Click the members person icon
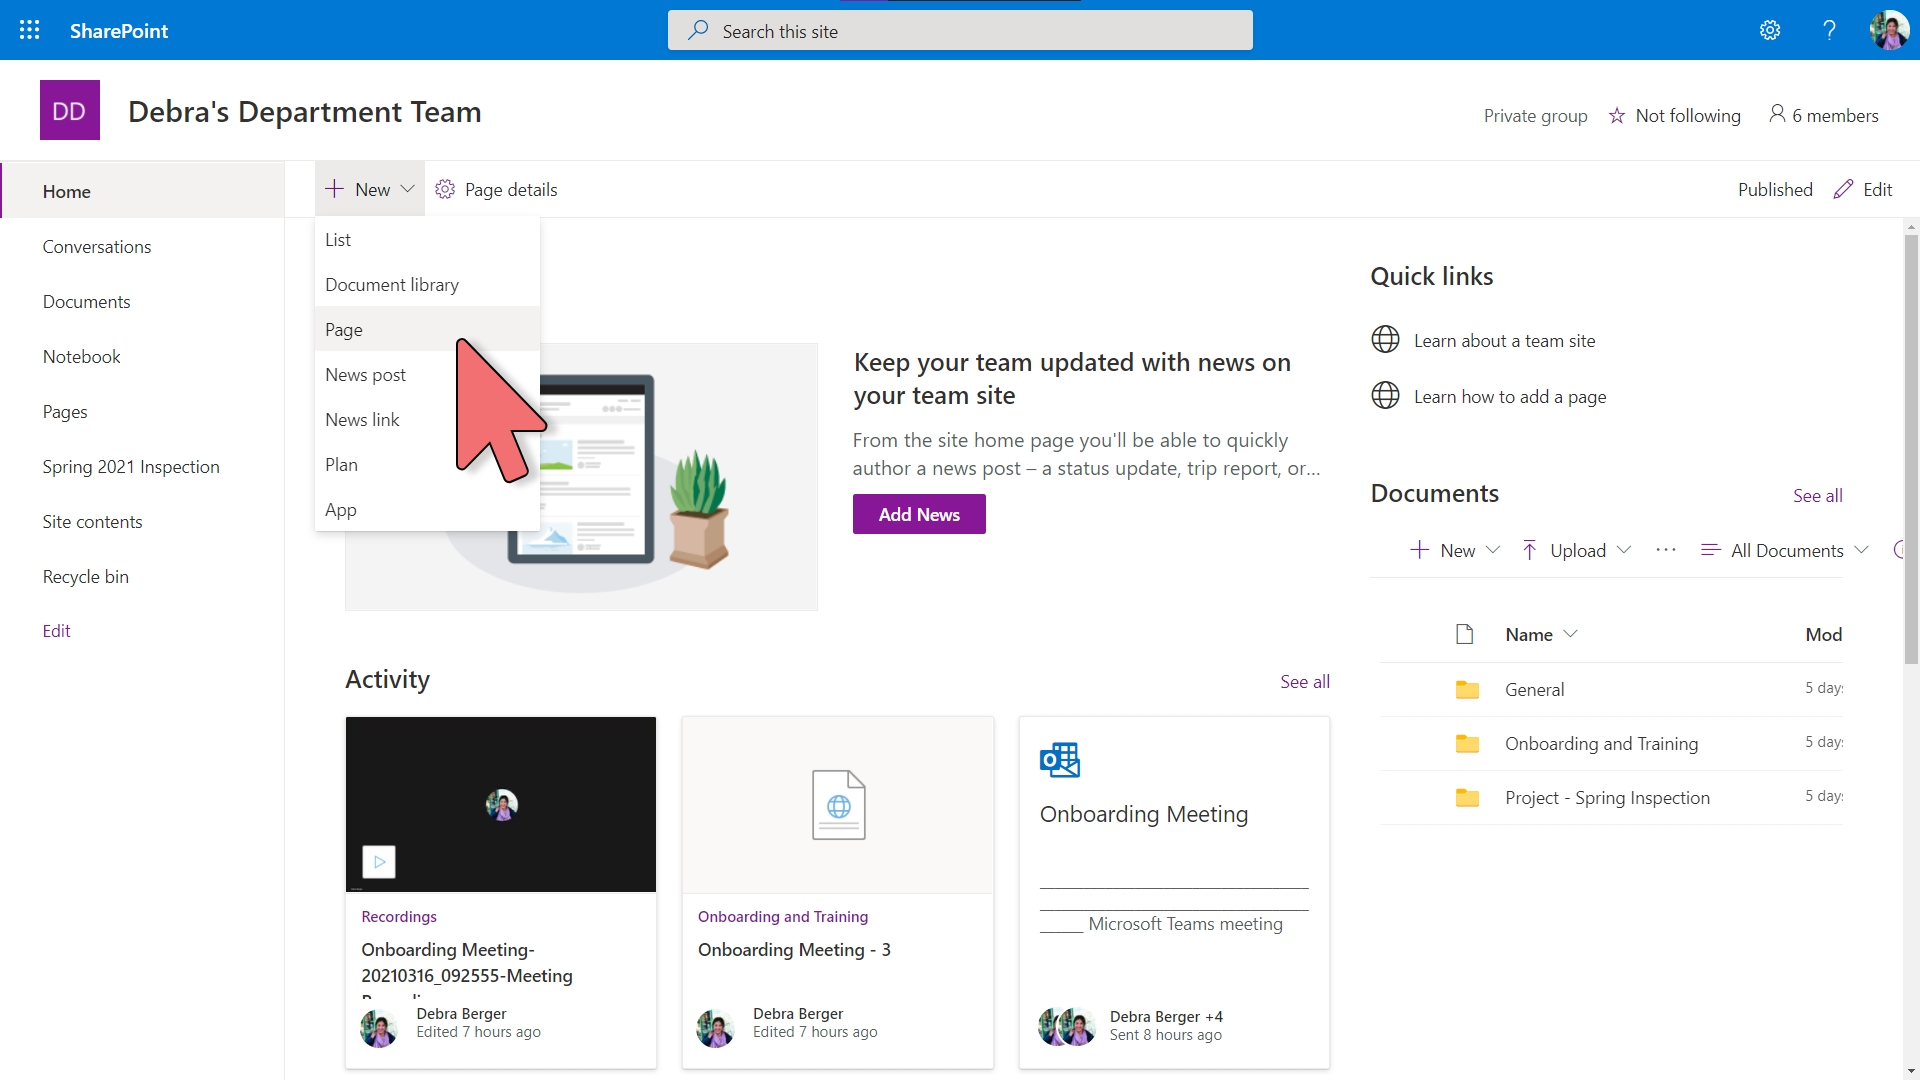Viewport: 1920px width, 1080px height. click(1777, 114)
